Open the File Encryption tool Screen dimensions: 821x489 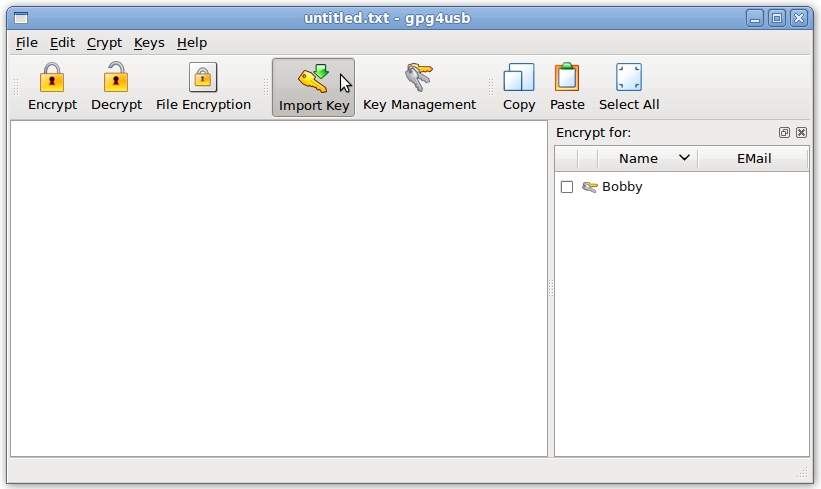pyautogui.click(x=203, y=87)
